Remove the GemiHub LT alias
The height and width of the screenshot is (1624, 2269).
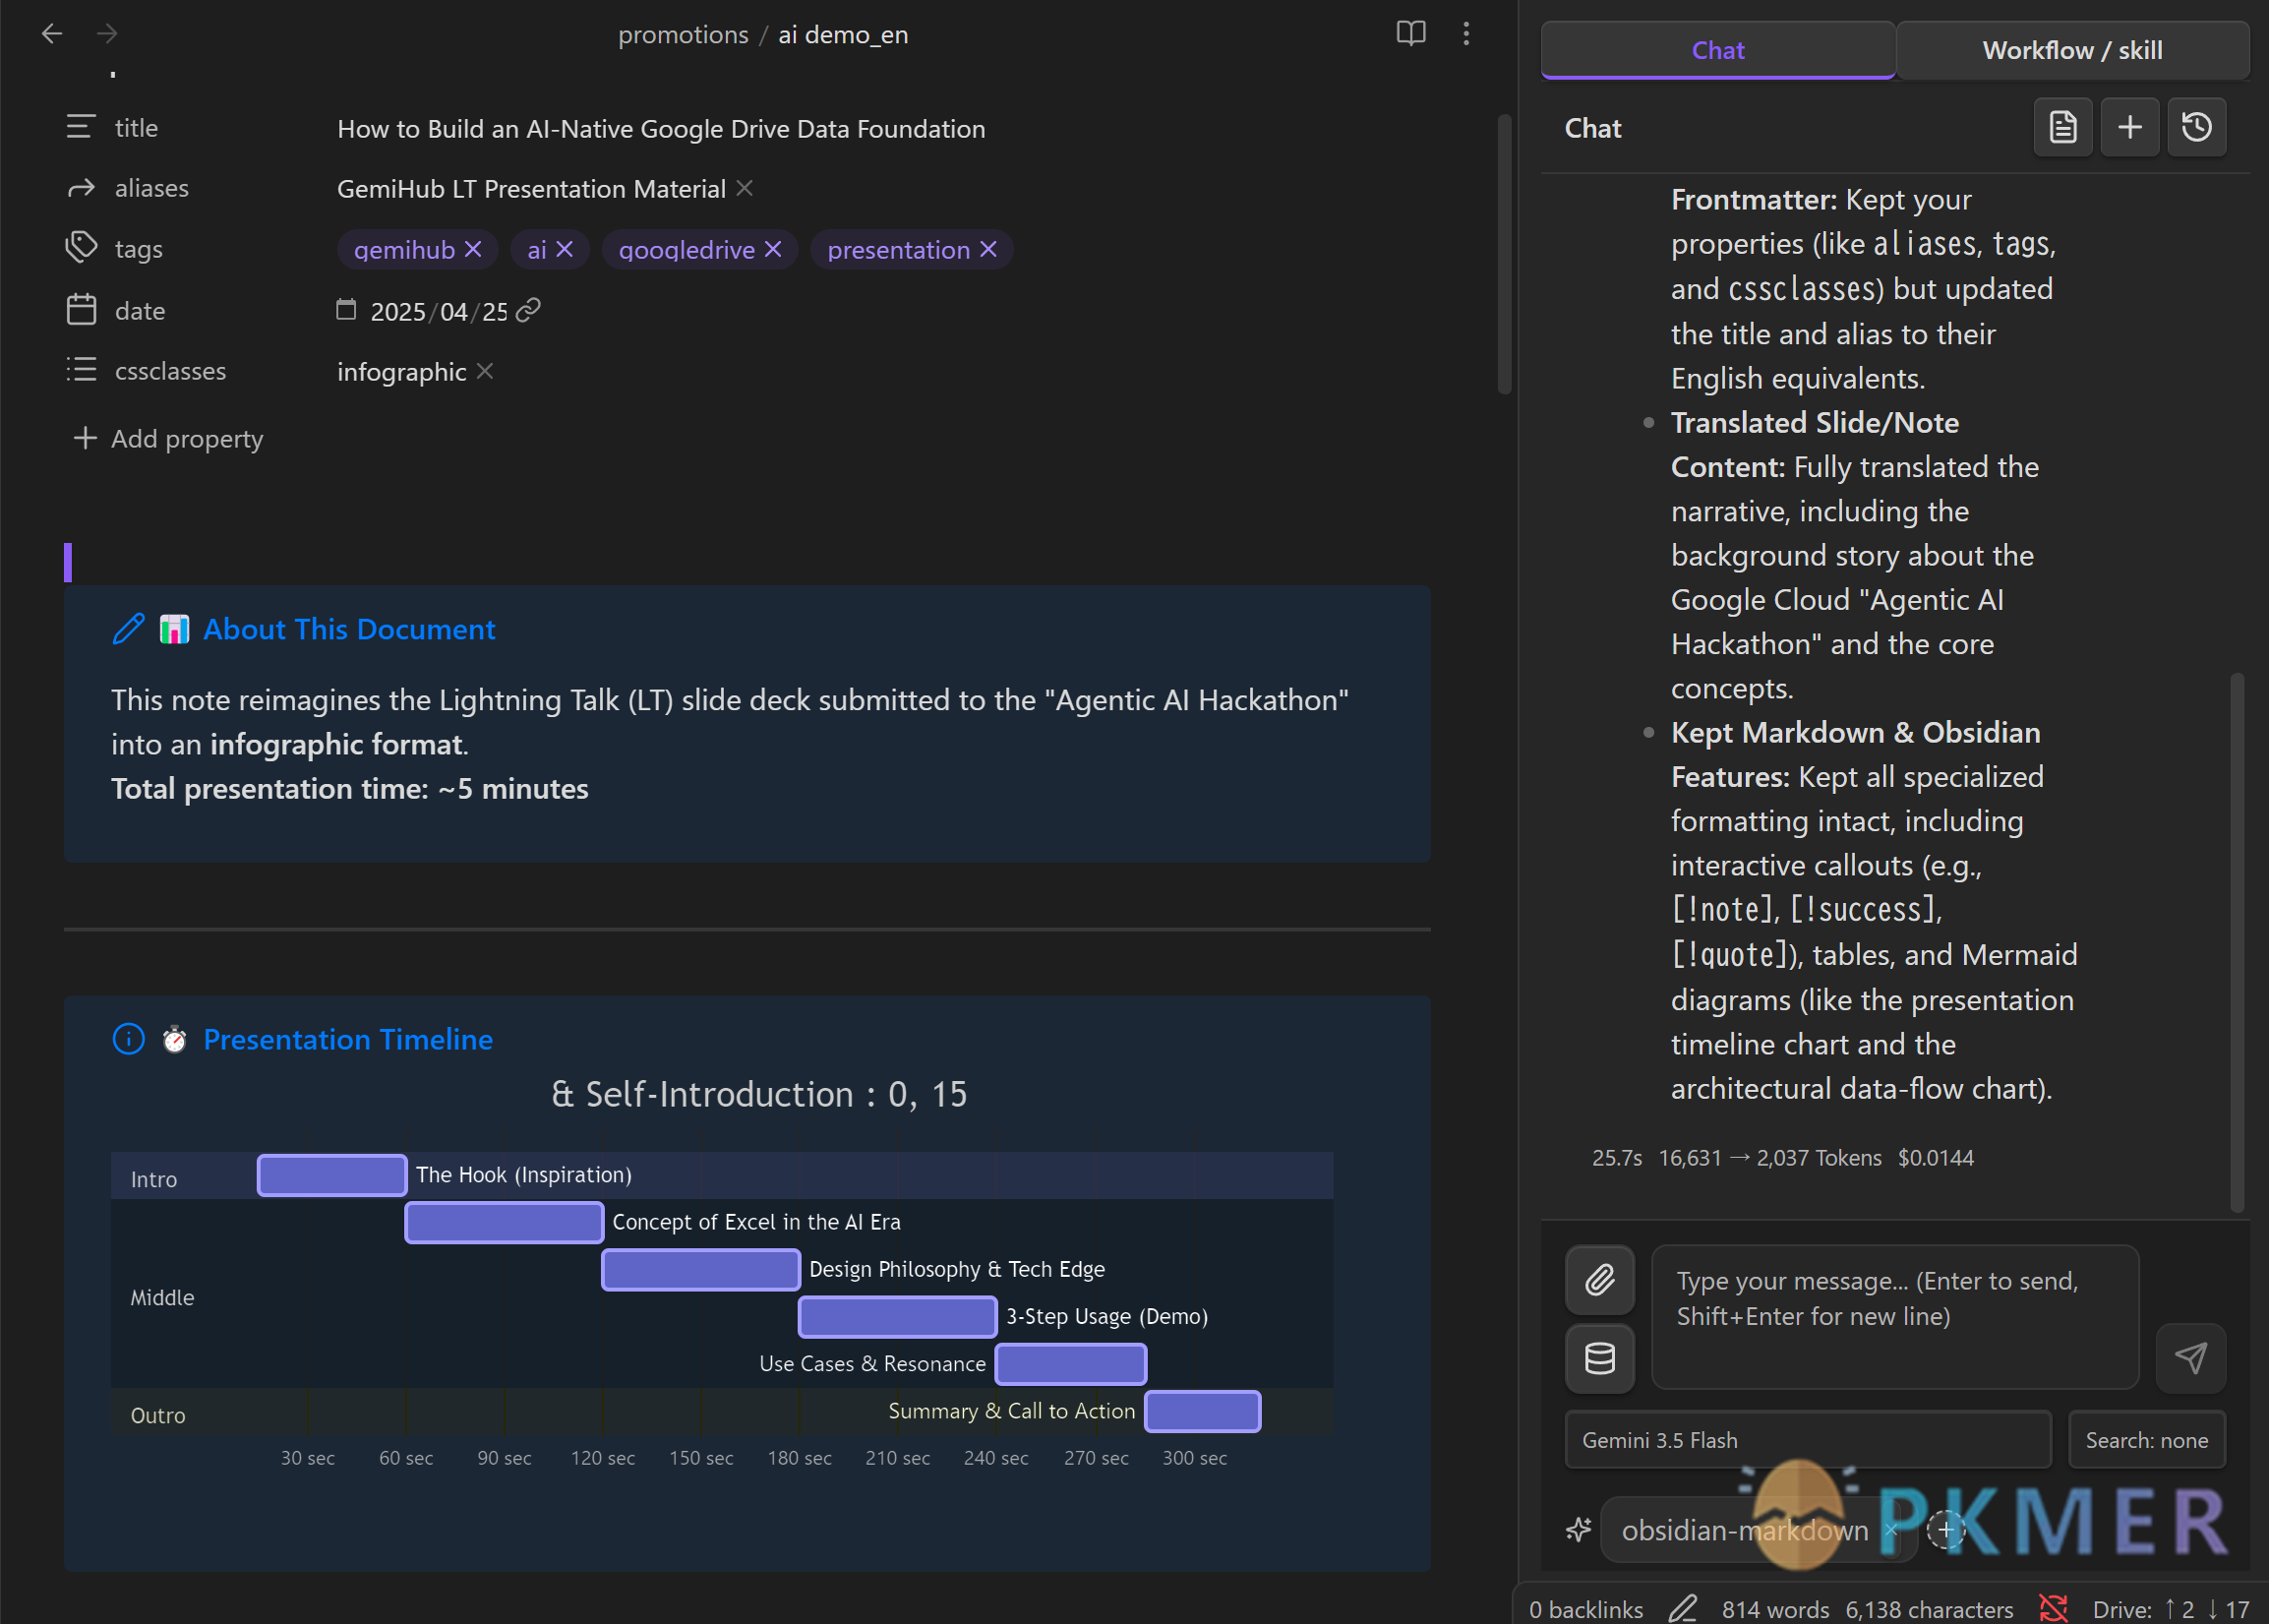click(x=744, y=188)
